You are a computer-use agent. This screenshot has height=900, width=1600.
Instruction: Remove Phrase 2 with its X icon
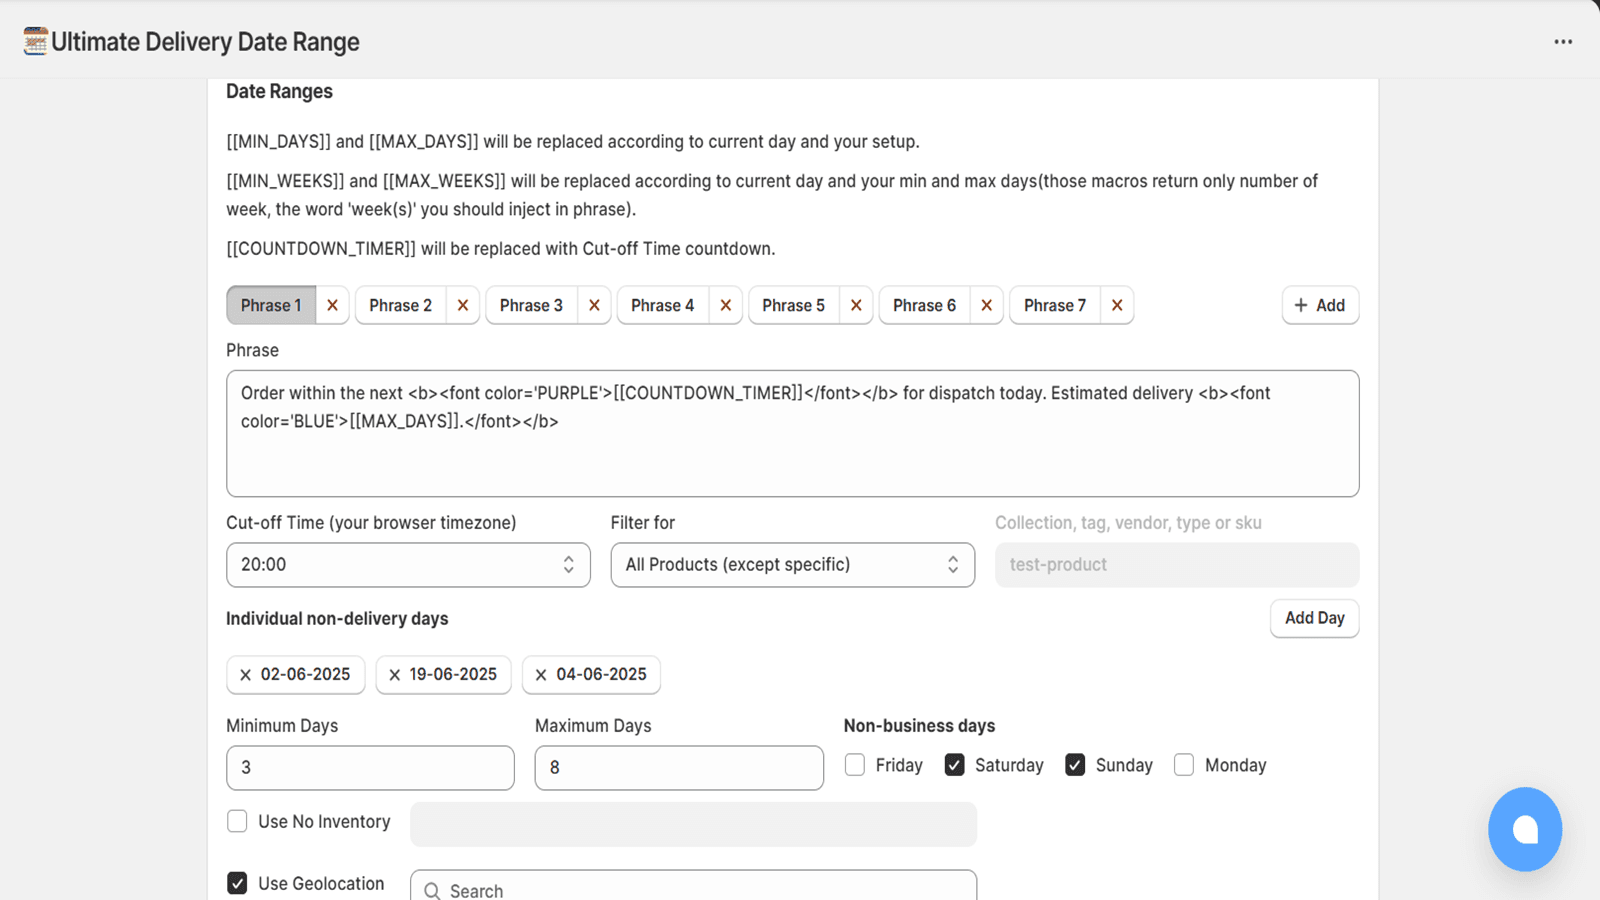463,305
